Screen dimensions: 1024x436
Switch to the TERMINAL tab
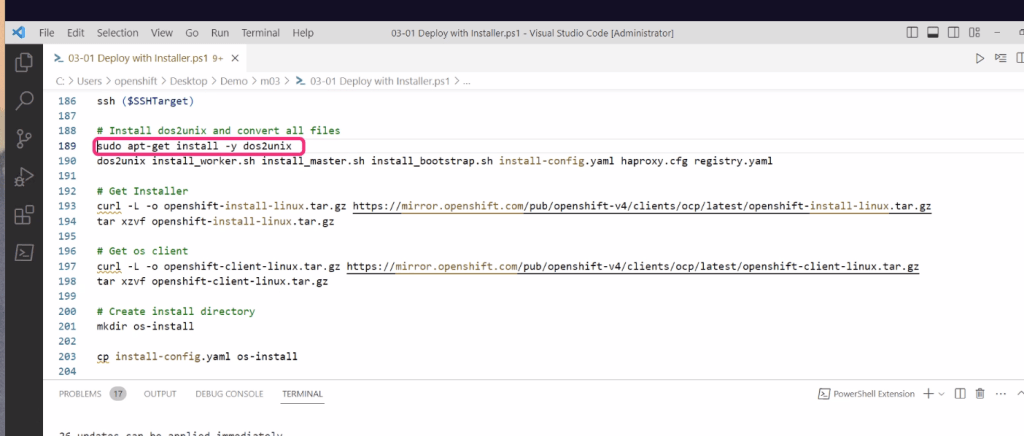click(302, 394)
